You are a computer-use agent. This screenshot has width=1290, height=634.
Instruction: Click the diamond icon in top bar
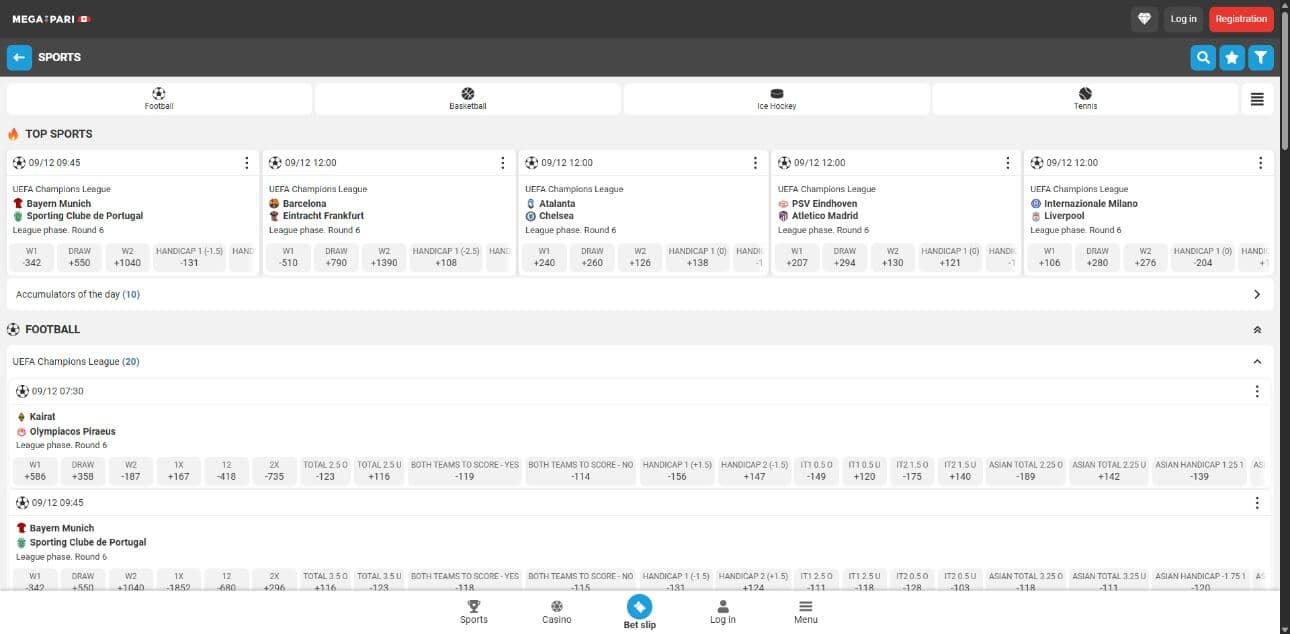click(x=1145, y=19)
